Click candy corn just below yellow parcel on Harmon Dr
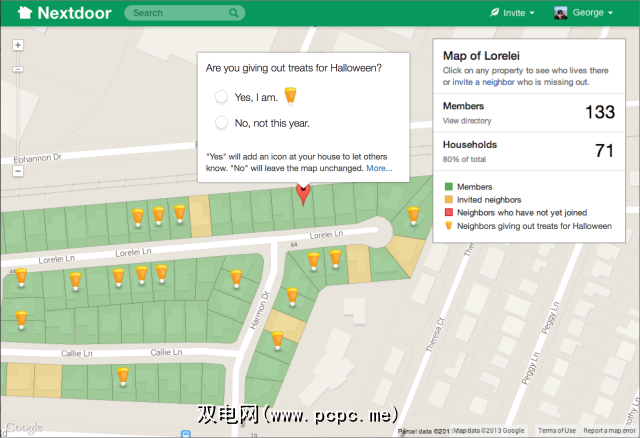 [278, 340]
